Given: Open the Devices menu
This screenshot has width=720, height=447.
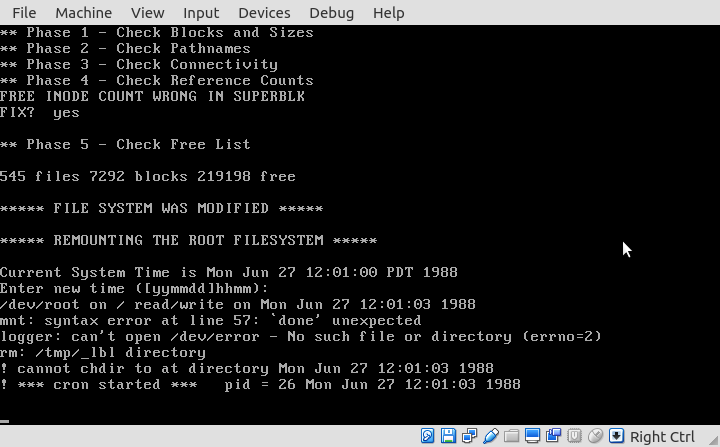Looking at the screenshot, I should (x=264, y=13).
